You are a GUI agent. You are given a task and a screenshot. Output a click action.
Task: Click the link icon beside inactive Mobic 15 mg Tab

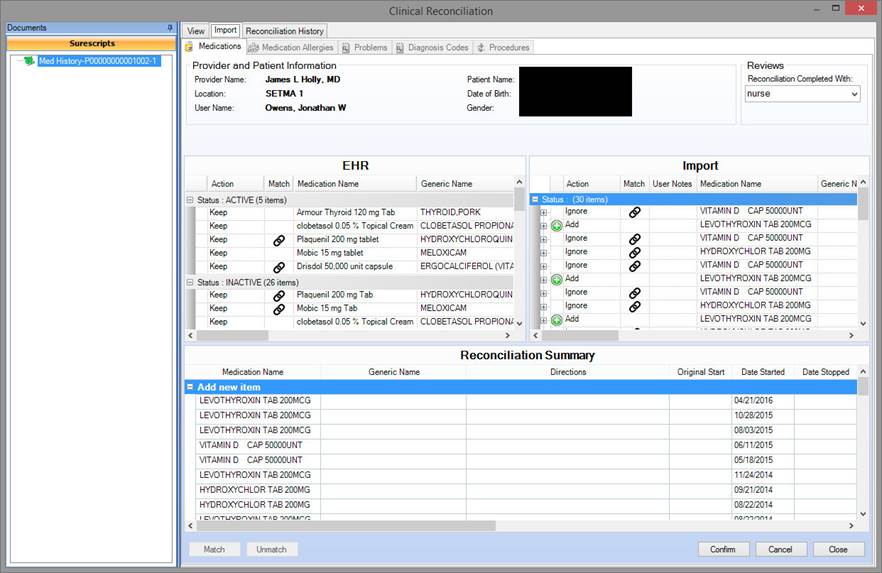coord(279,309)
